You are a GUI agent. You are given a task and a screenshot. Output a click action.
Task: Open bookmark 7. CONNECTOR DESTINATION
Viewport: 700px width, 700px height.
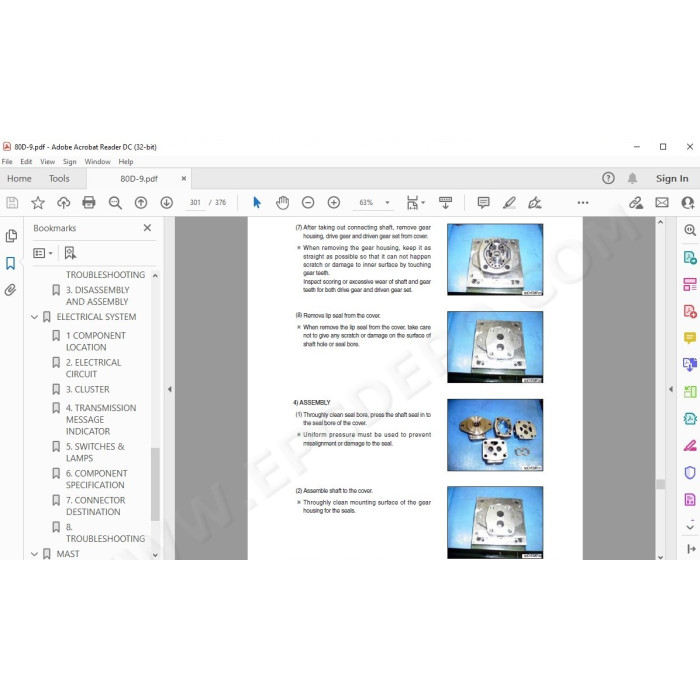[96, 506]
